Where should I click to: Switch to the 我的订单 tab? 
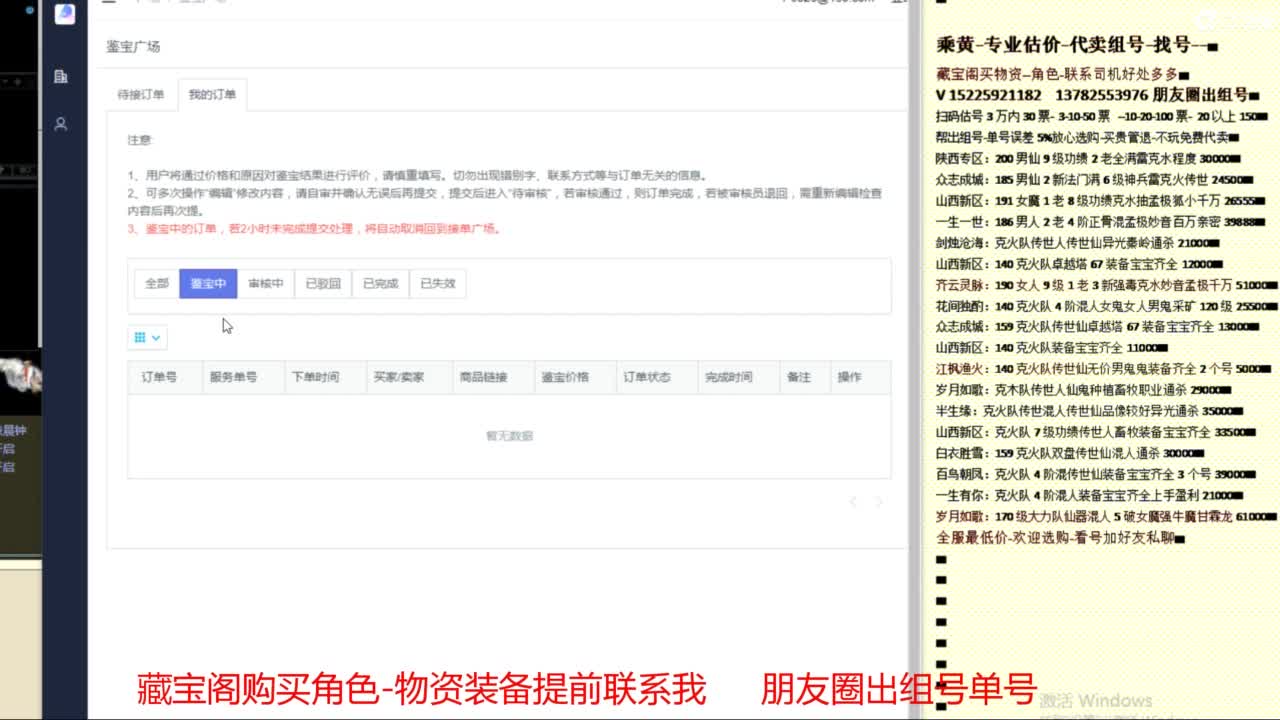tap(212, 95)
